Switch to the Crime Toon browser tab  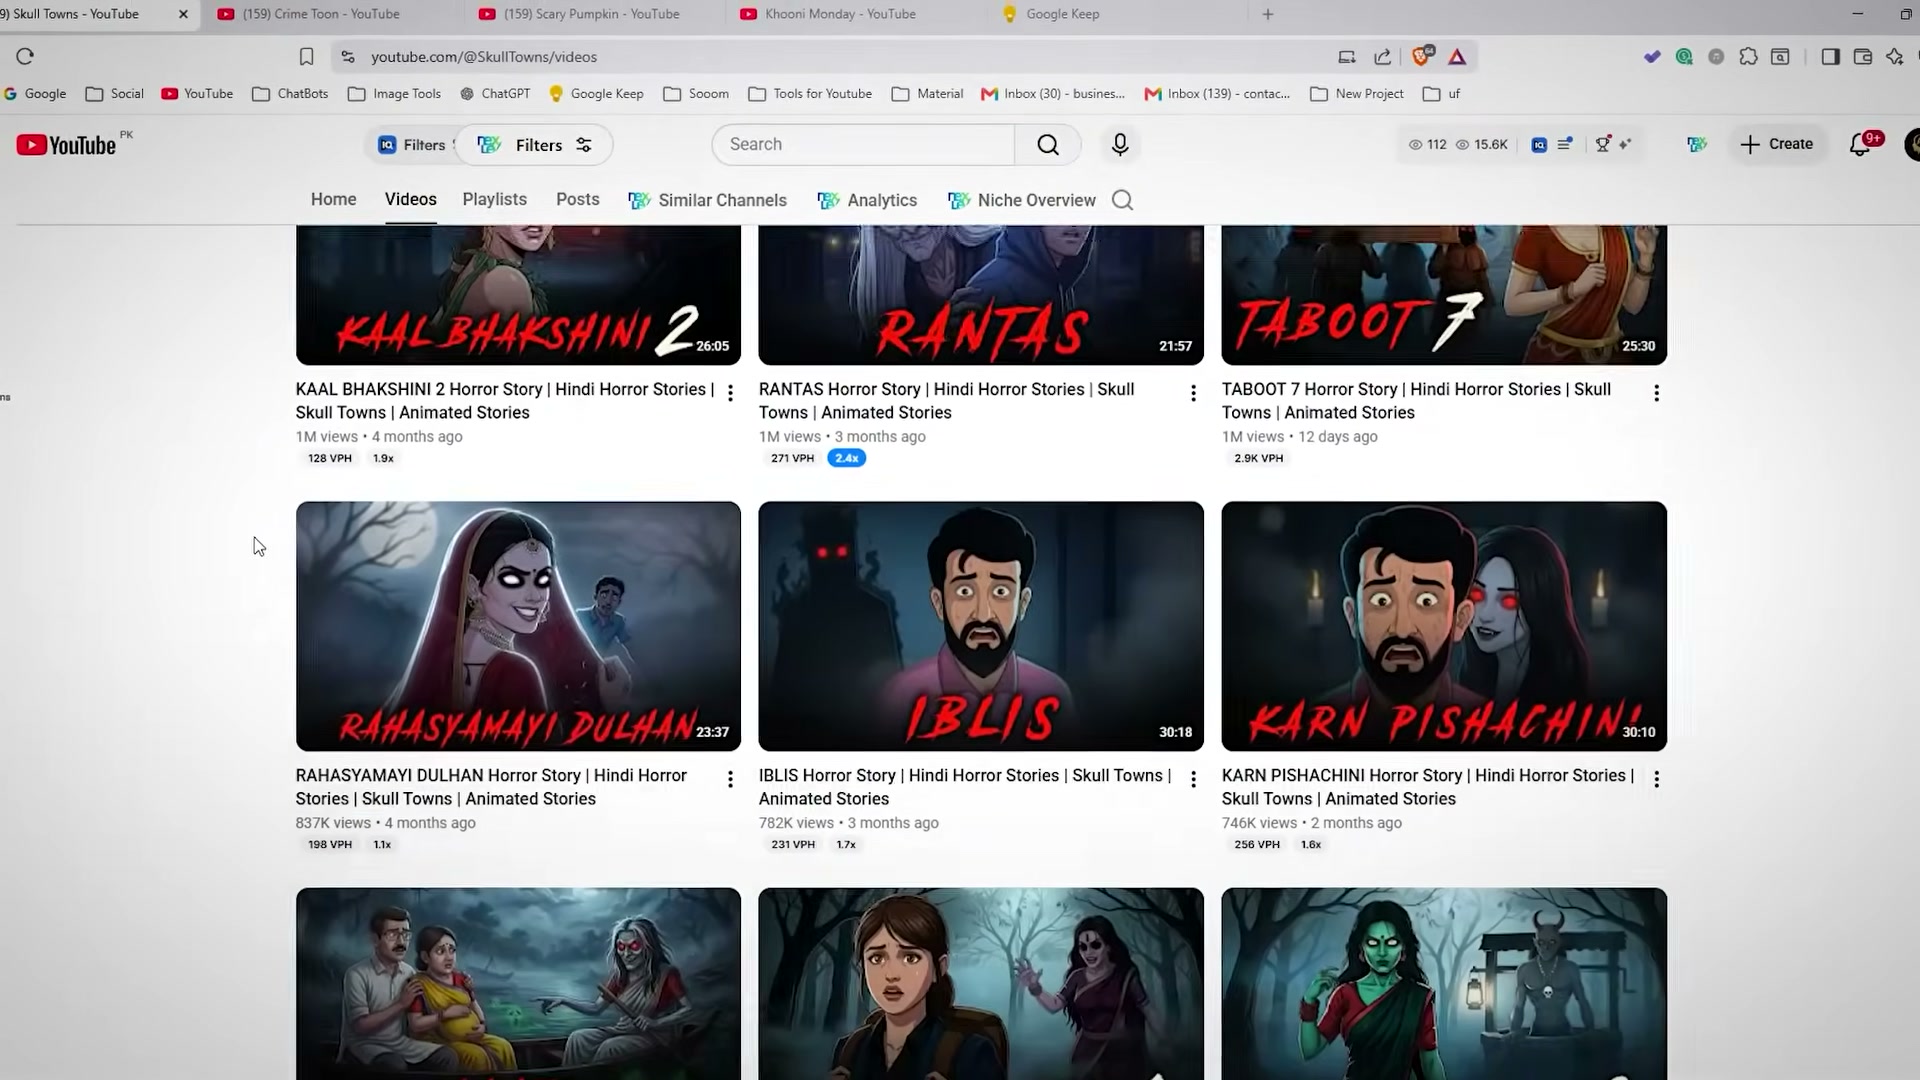tap(321, 14)
